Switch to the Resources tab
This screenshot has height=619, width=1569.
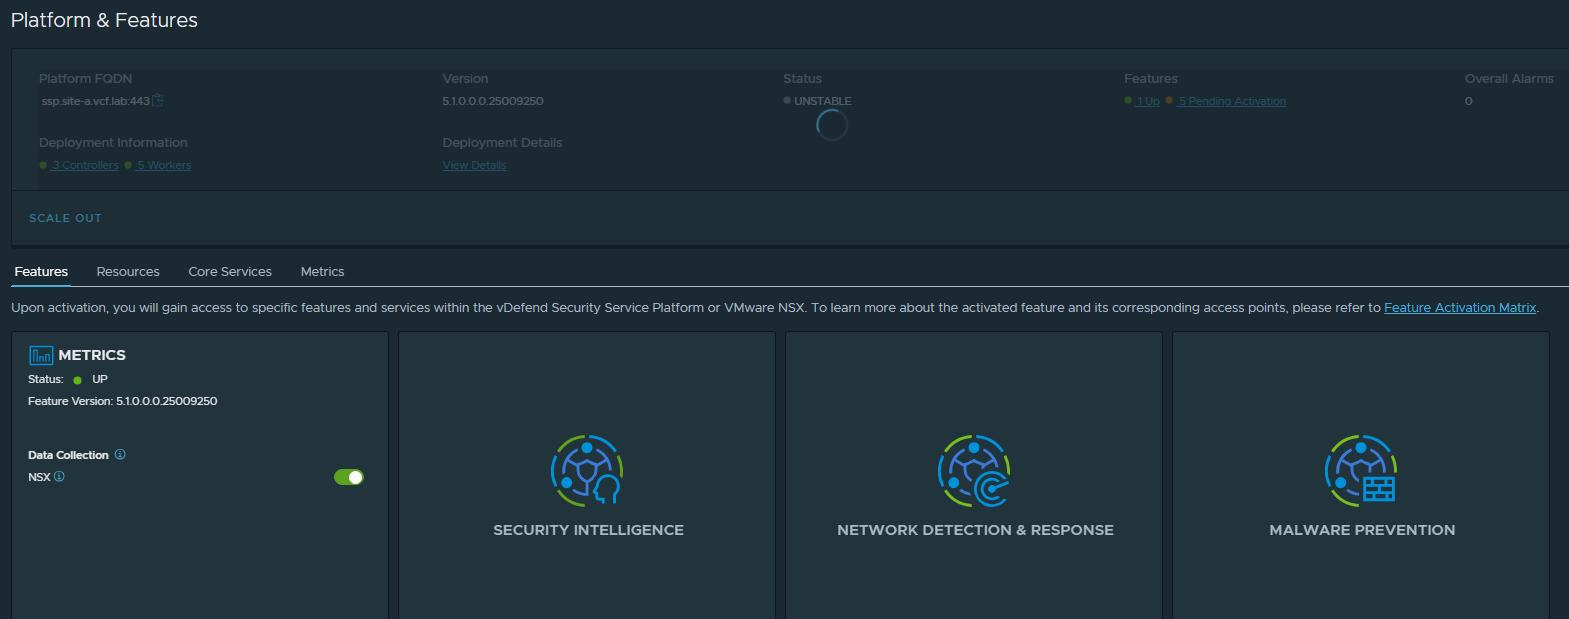click(128, 272)
